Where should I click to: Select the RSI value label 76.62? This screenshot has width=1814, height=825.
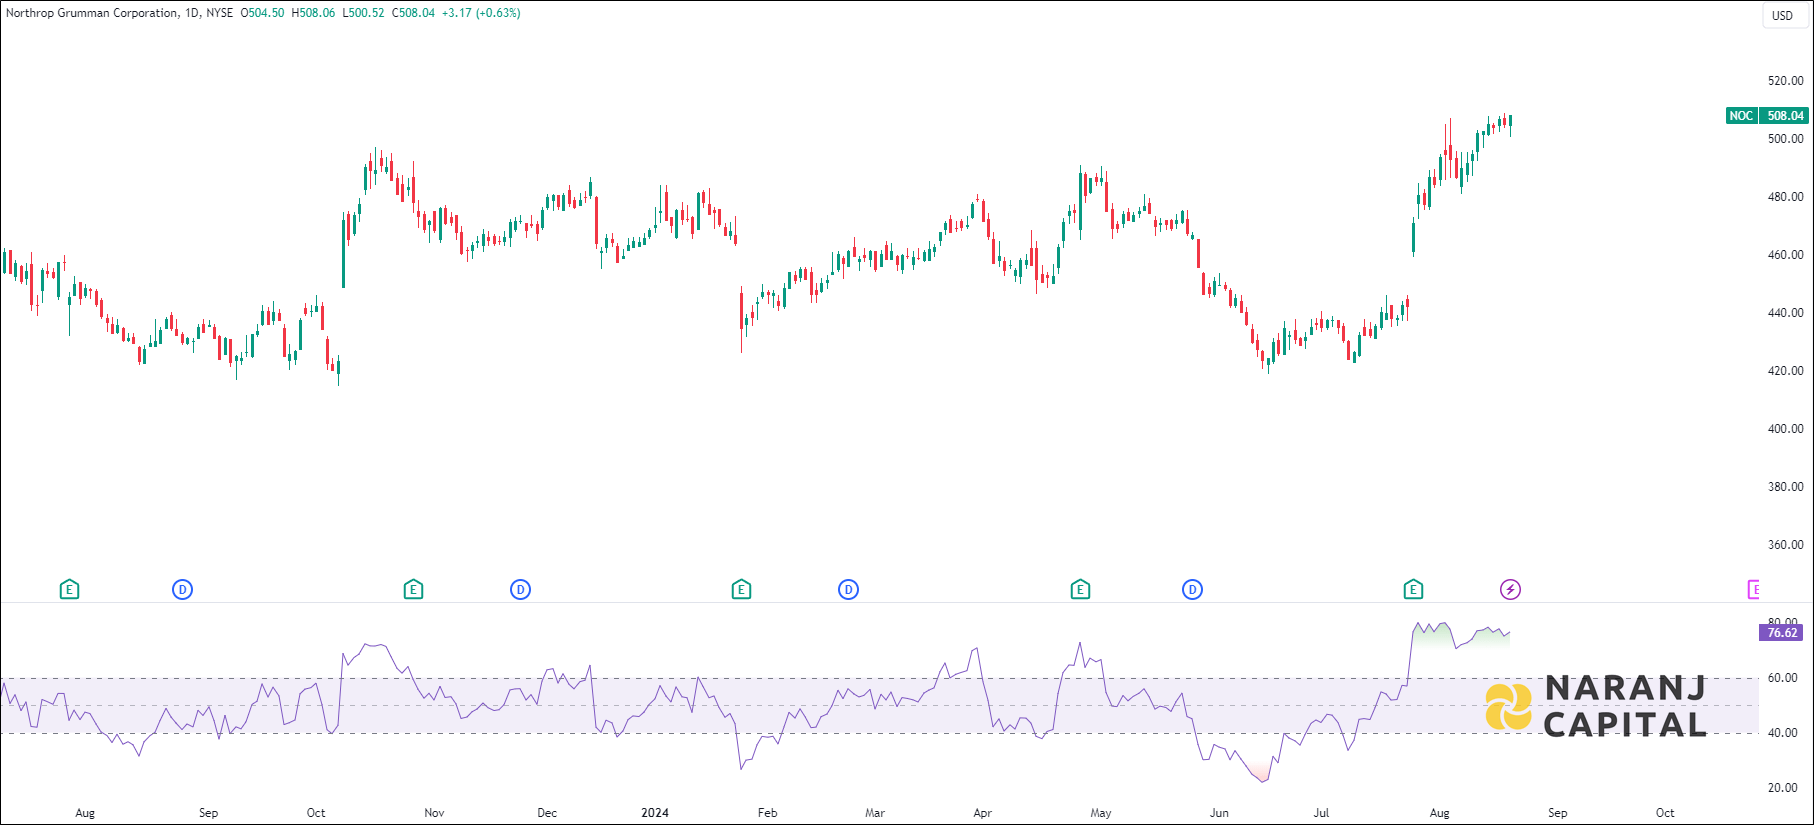coord(1782,633)
